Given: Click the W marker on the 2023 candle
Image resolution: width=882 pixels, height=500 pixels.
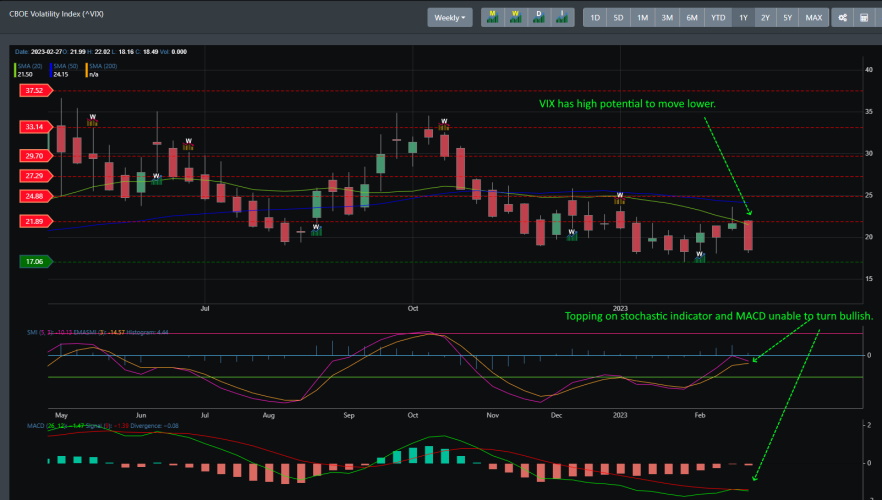Looking at the screenshot, I should tap(620, 196).
